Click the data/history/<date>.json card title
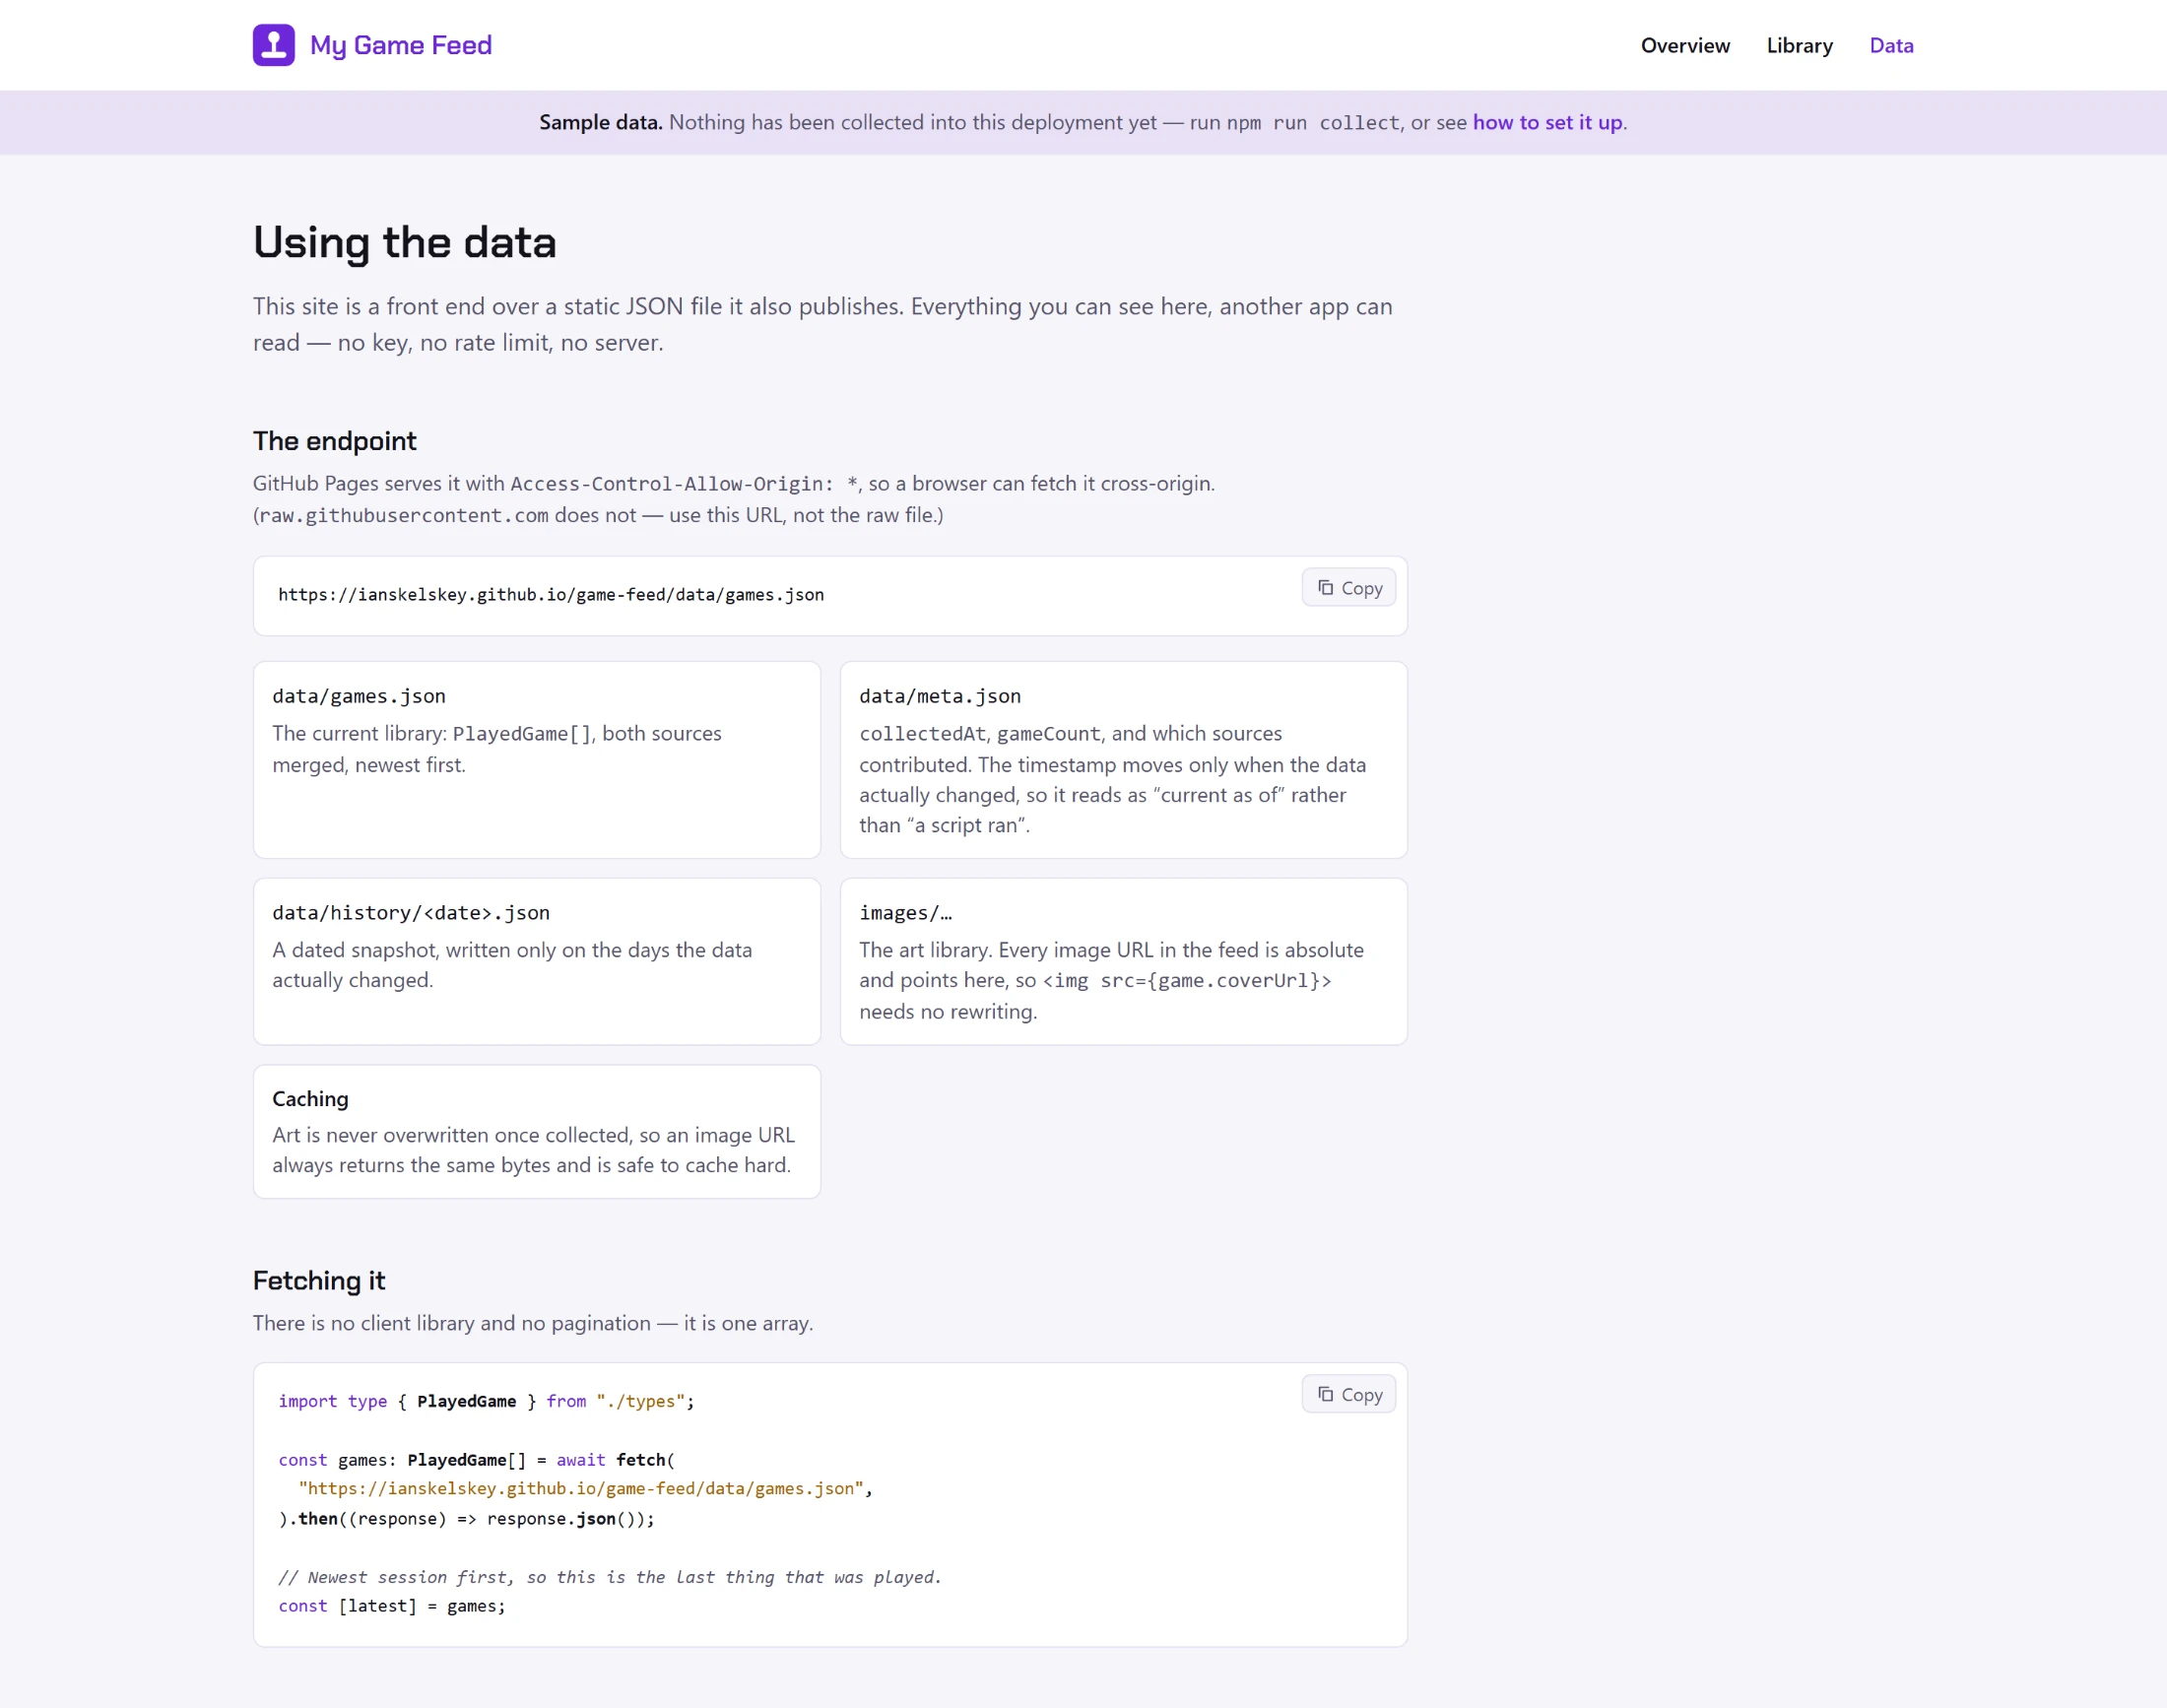 (x=411, y=913)
